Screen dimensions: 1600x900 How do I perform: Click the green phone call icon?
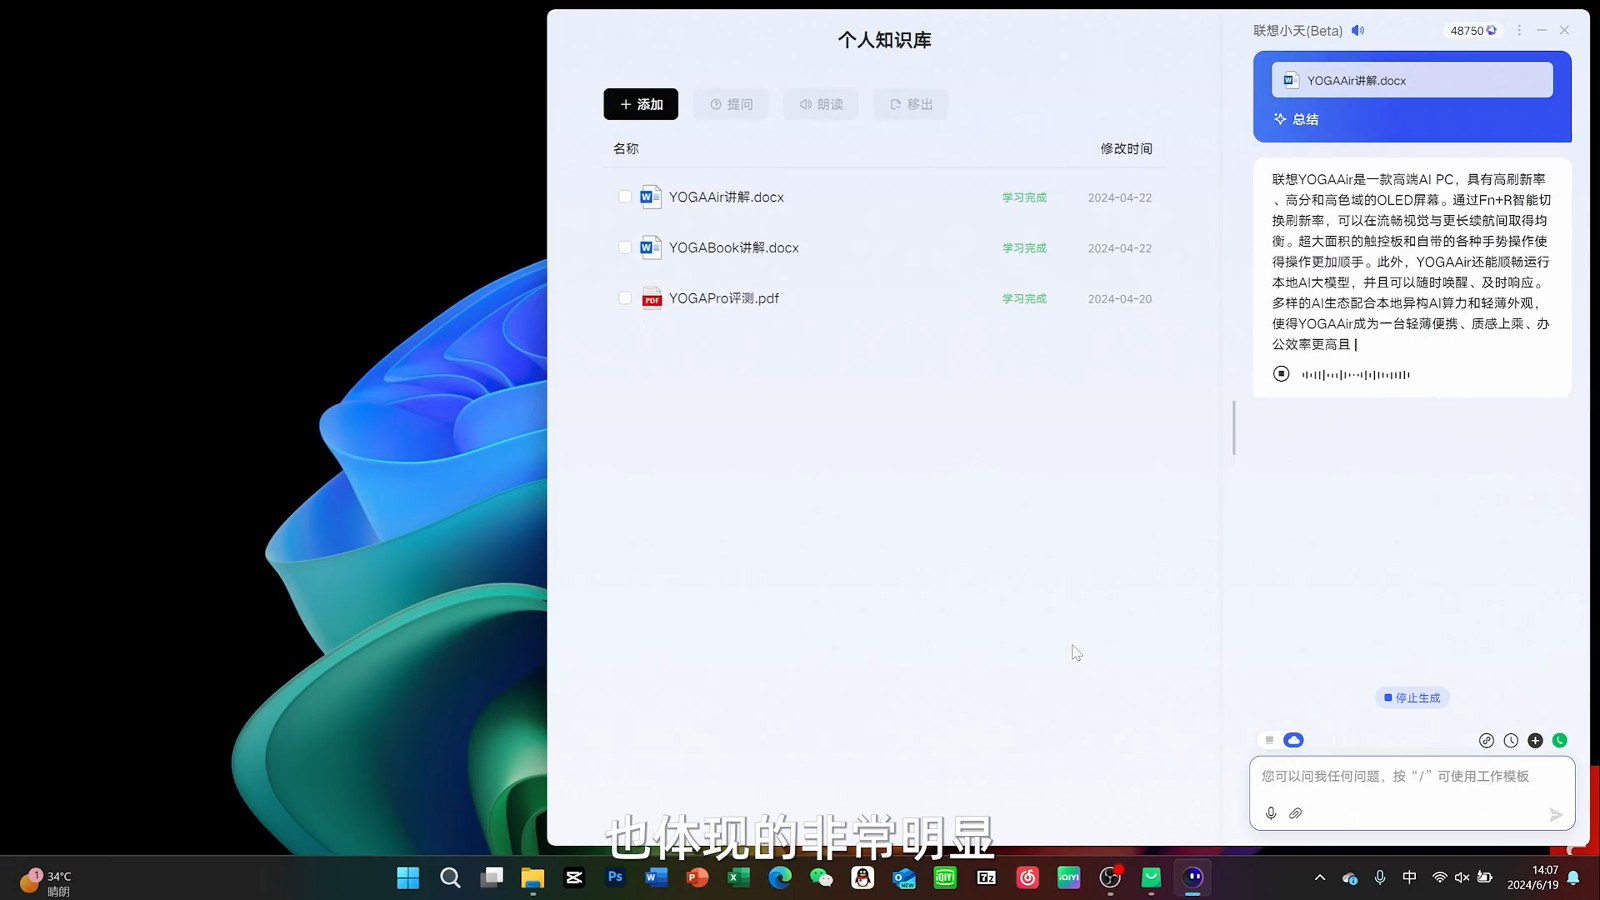(x=1560, y=741)
